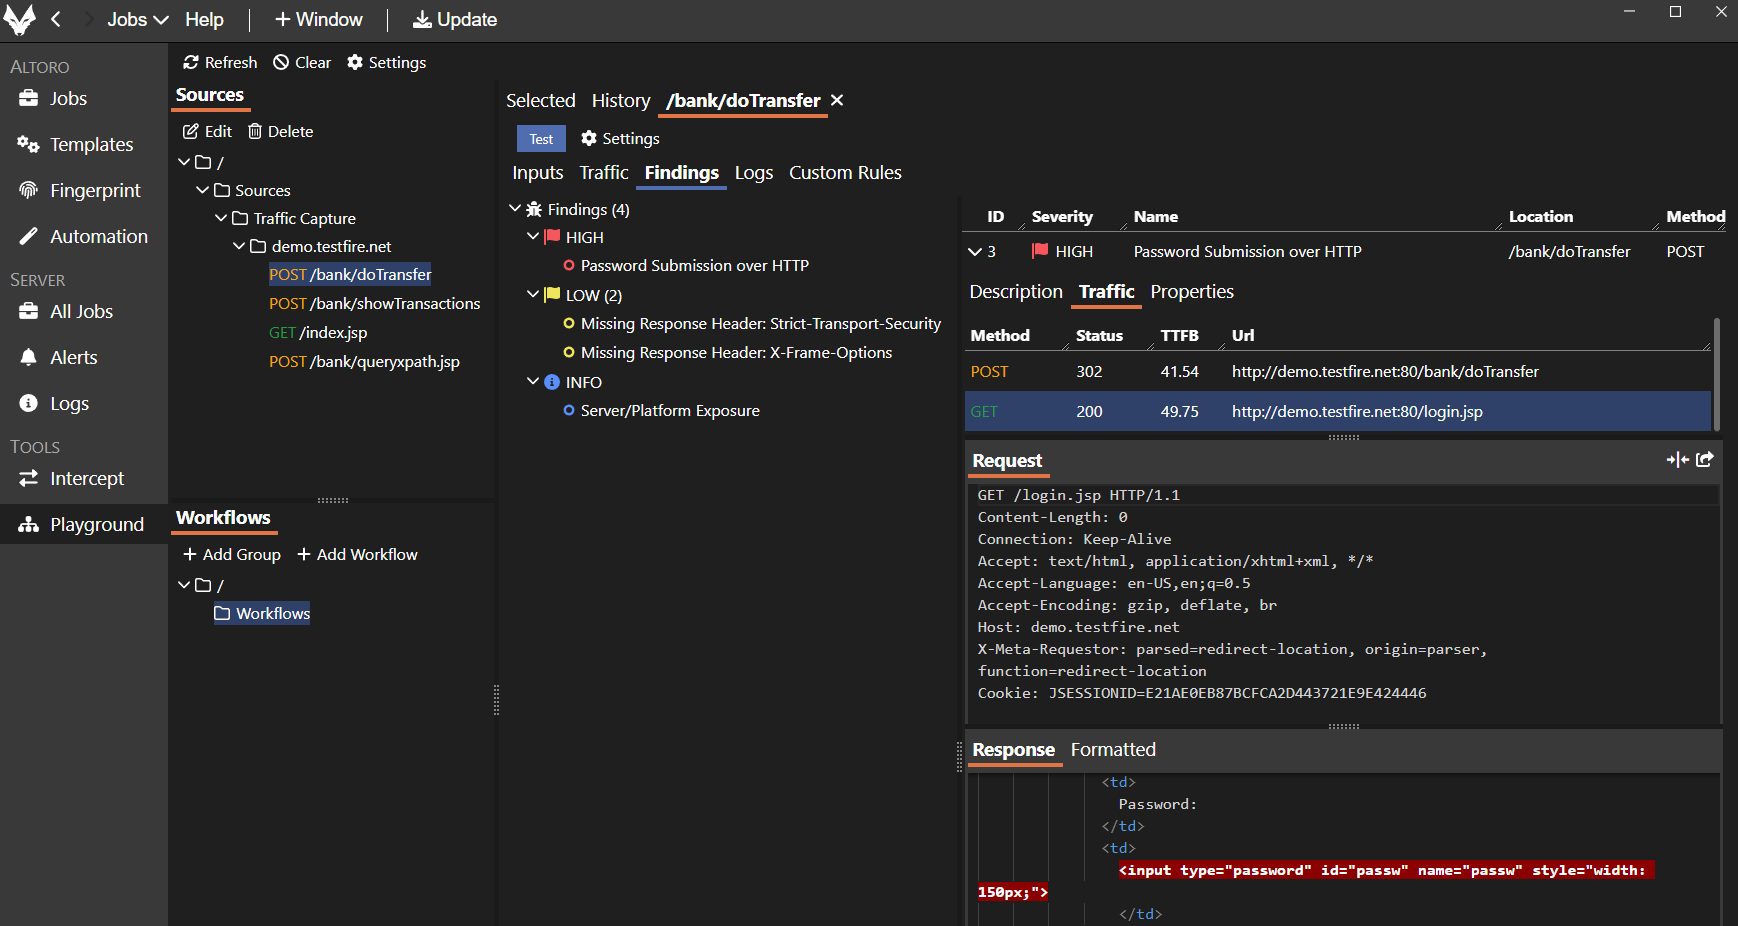Select POST /bank/queryxpath.jsp source
The image size is (1738, 926).
(x=364, y=361)
